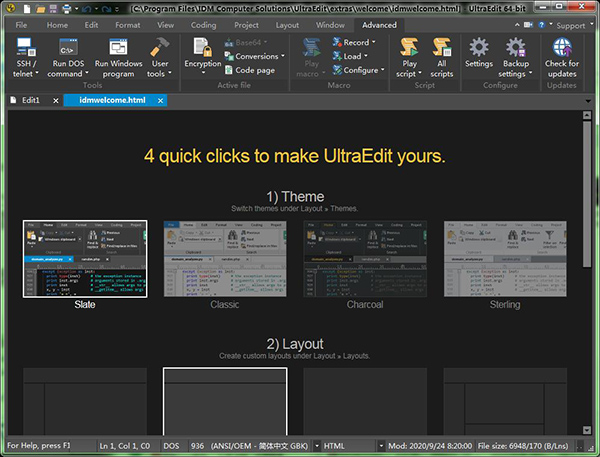This screenshot has height=457, width=600.
Task: Click the Save icon in title bar
Action: point(53,8)
